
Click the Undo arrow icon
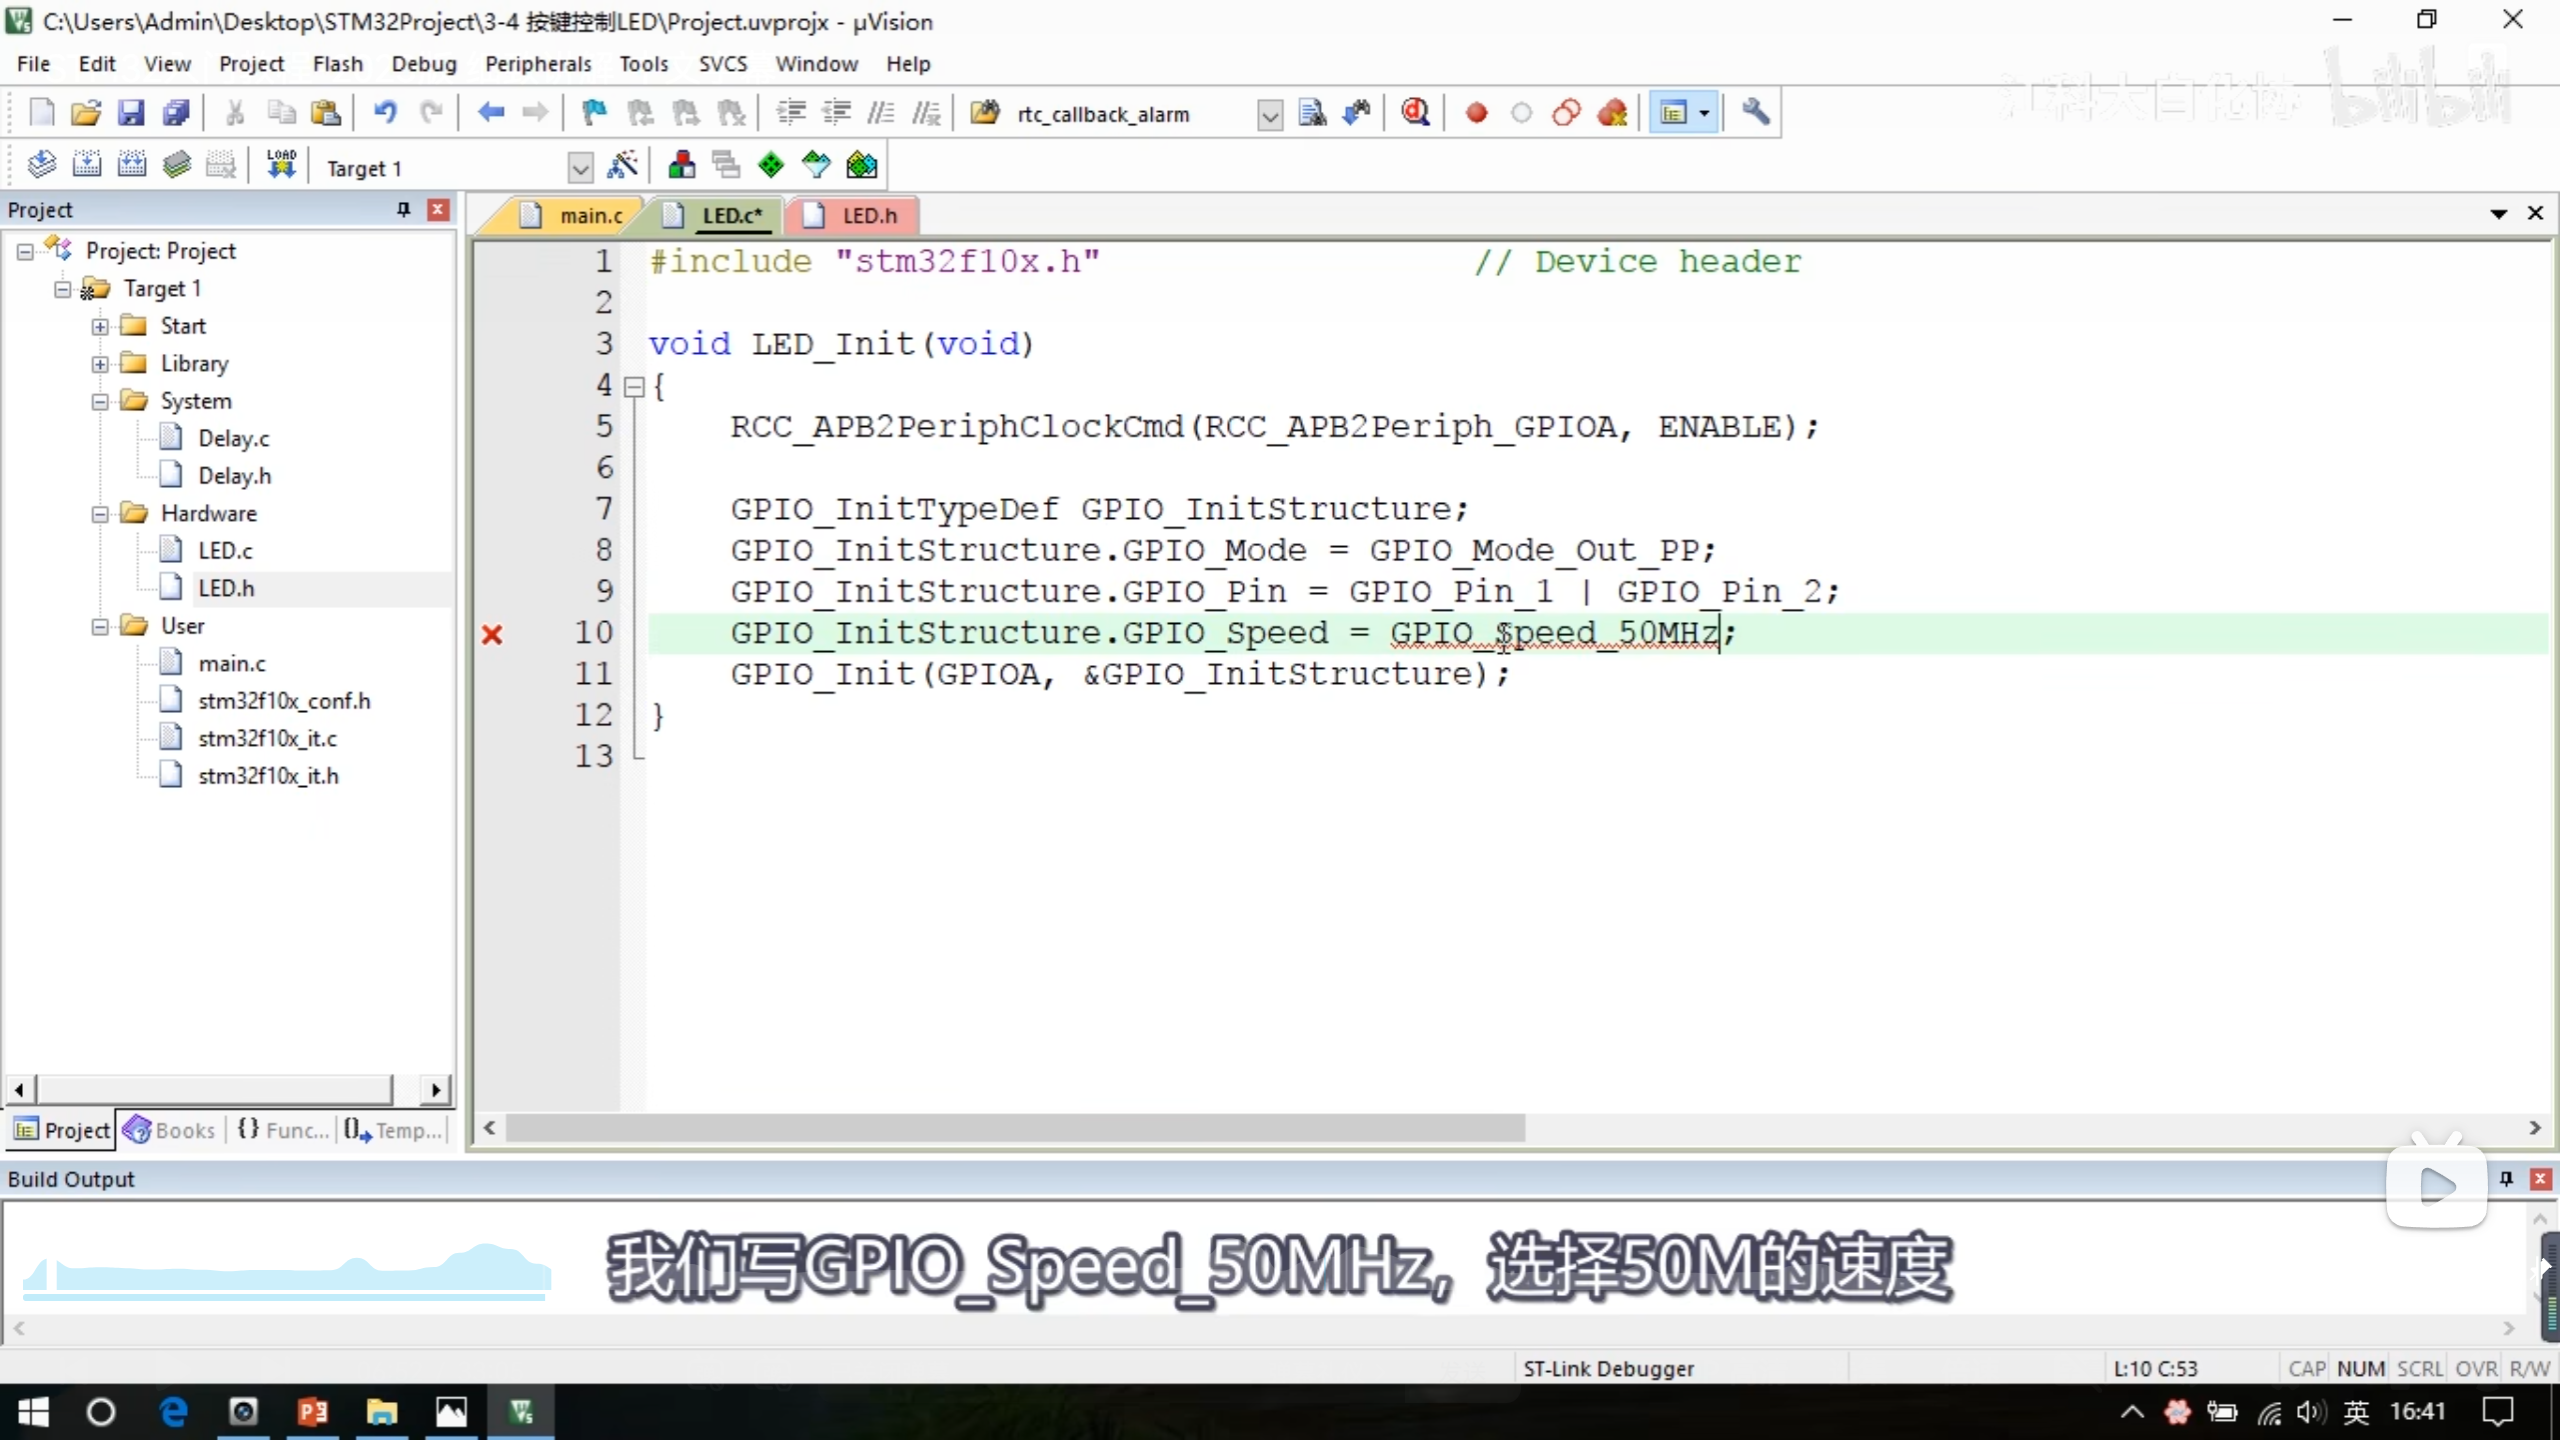pyautogui.click(x=385, y=113)
